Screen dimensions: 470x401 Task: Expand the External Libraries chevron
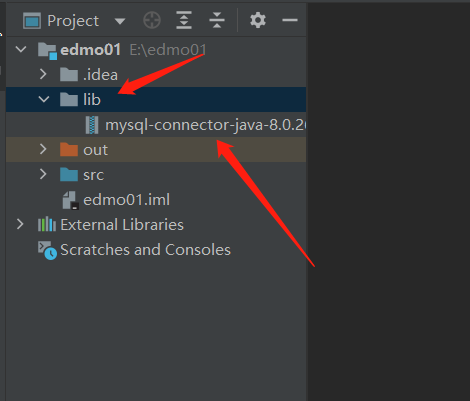20,224
